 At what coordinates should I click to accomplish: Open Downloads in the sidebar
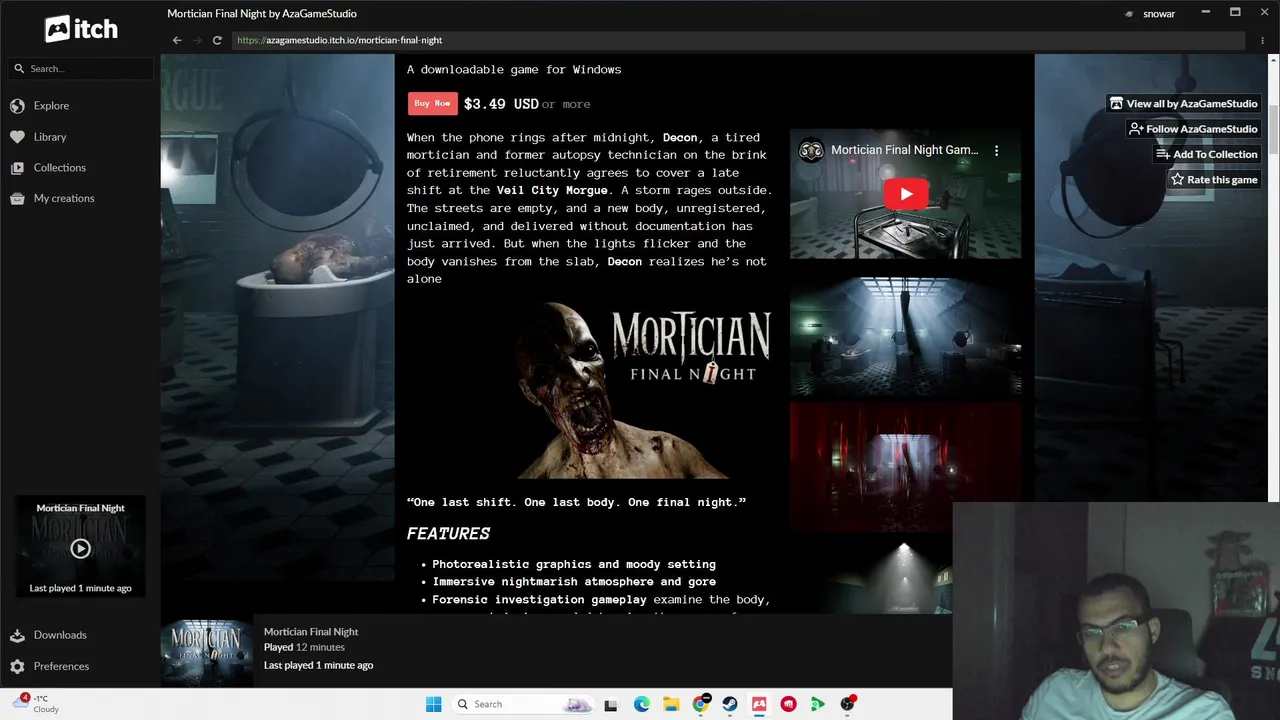60,635
